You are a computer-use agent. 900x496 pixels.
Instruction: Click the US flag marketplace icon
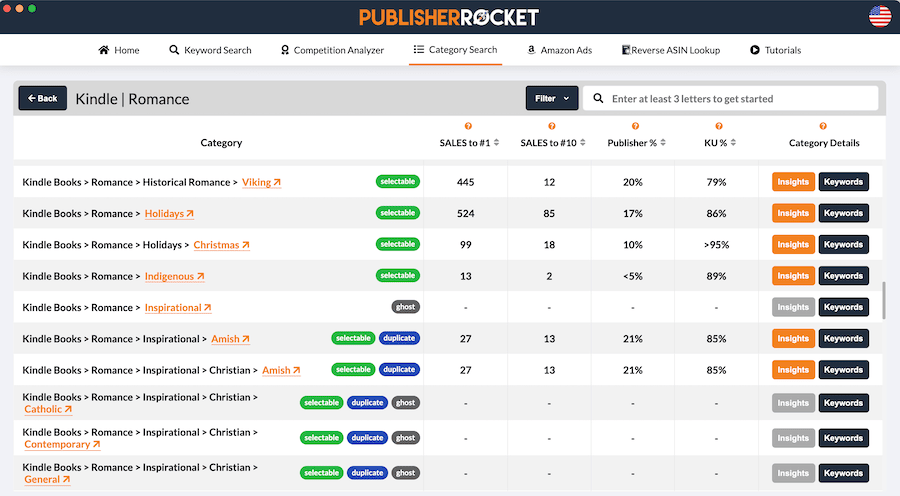(x=880, y=16)
